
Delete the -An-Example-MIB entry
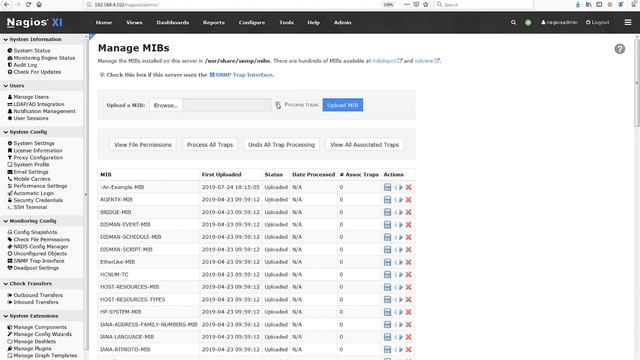point(408,187)
